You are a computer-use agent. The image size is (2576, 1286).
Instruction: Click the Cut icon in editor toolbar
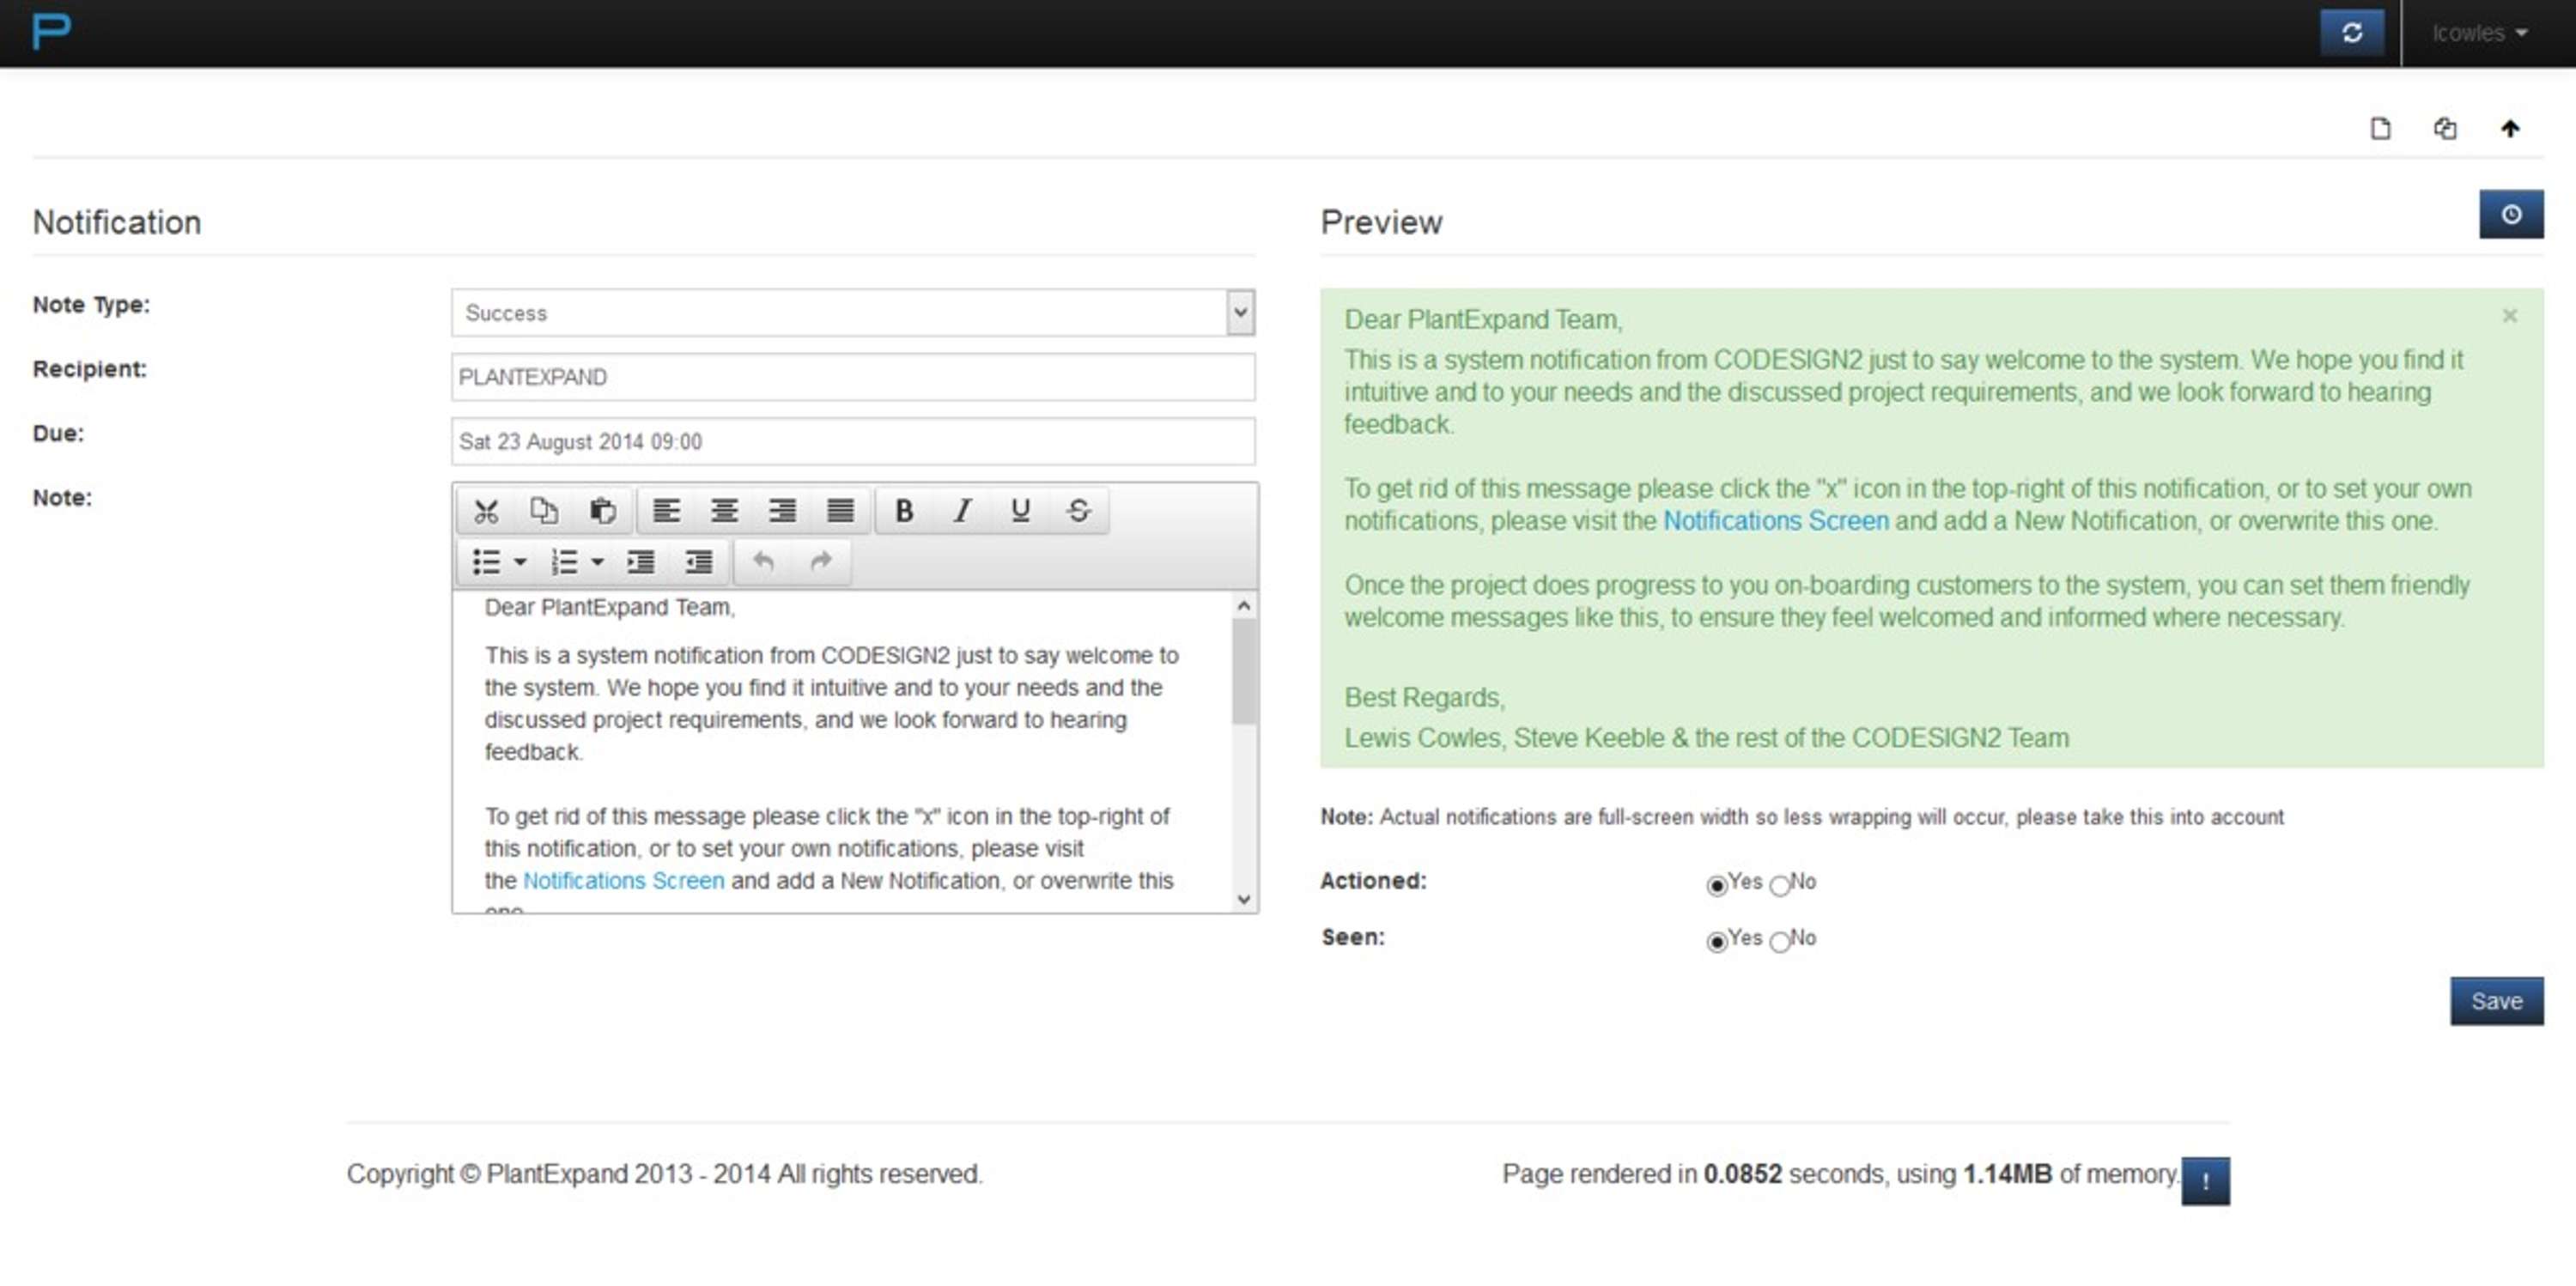pyautogui.click(x=486, y=511)
